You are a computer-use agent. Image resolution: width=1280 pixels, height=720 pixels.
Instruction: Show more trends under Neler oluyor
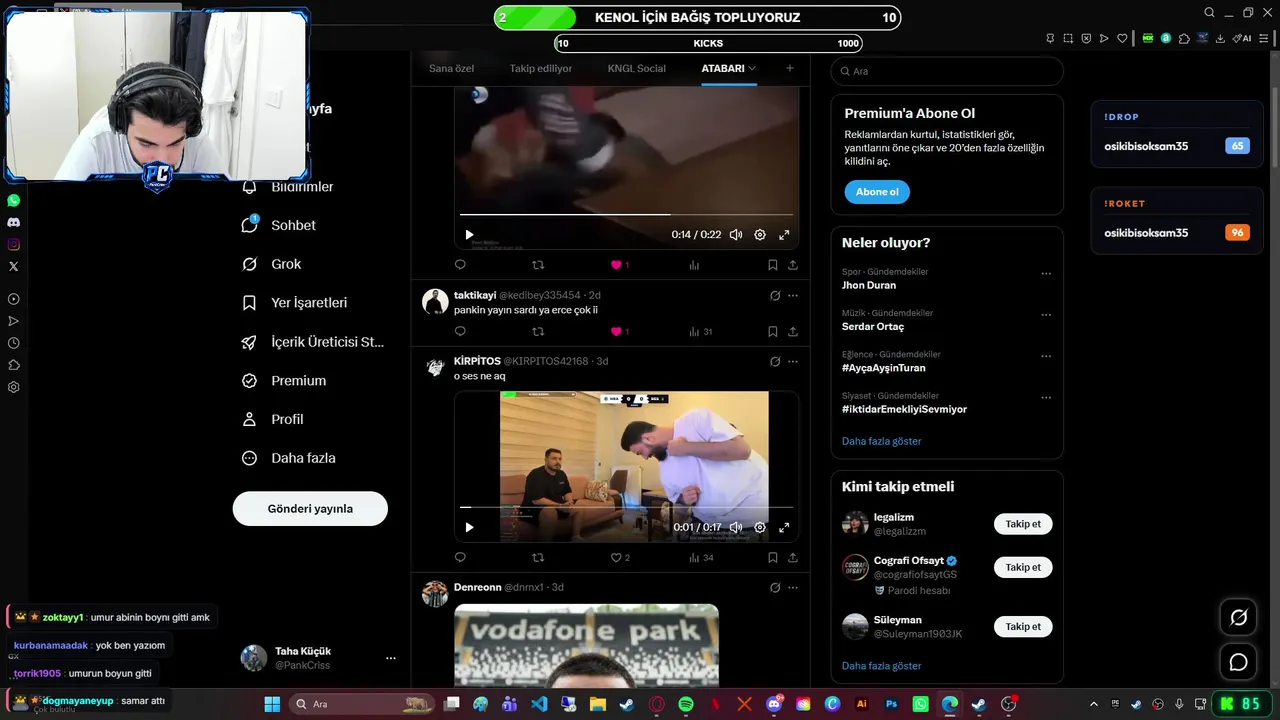click(x=881, y=441)
